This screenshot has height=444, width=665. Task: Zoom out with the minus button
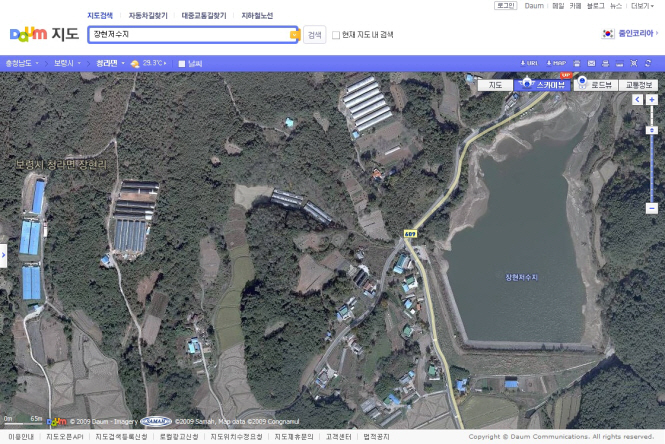(652, 209)
